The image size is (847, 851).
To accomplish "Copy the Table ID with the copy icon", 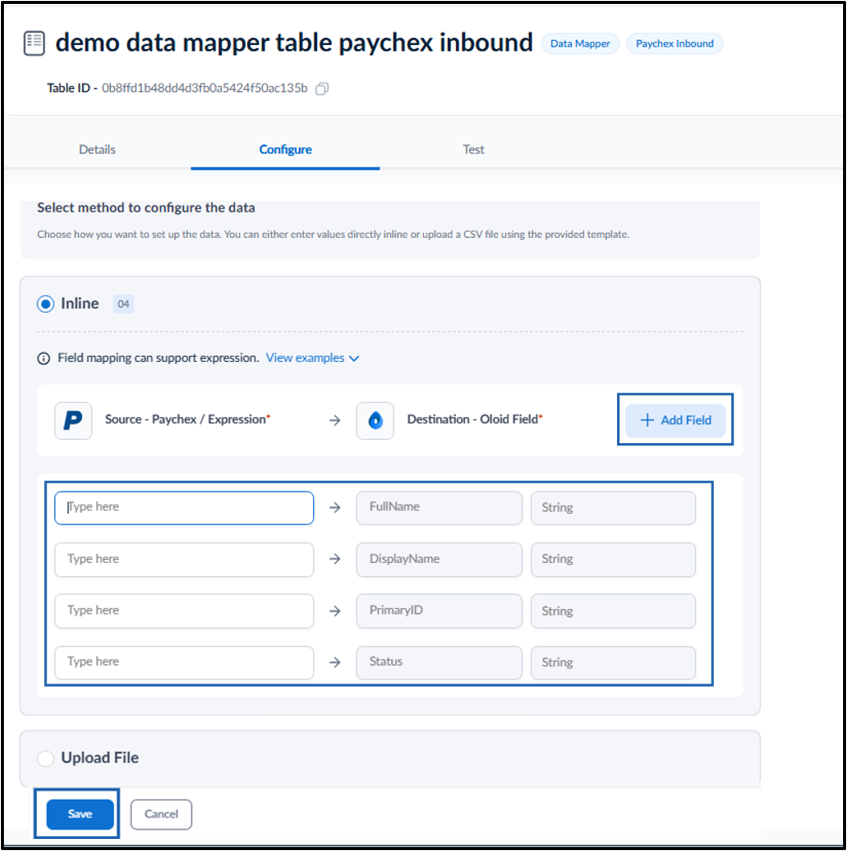I will tap(322, 88).
